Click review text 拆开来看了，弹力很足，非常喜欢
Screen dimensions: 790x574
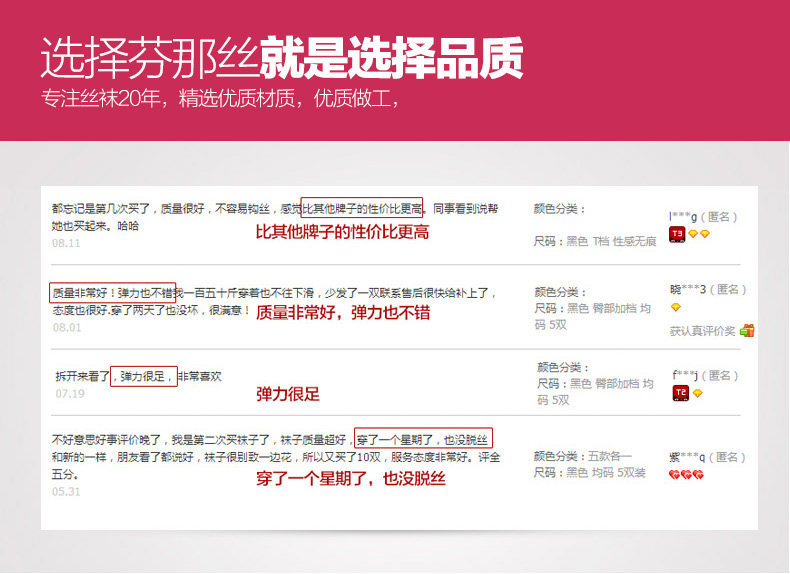point(139,376)
